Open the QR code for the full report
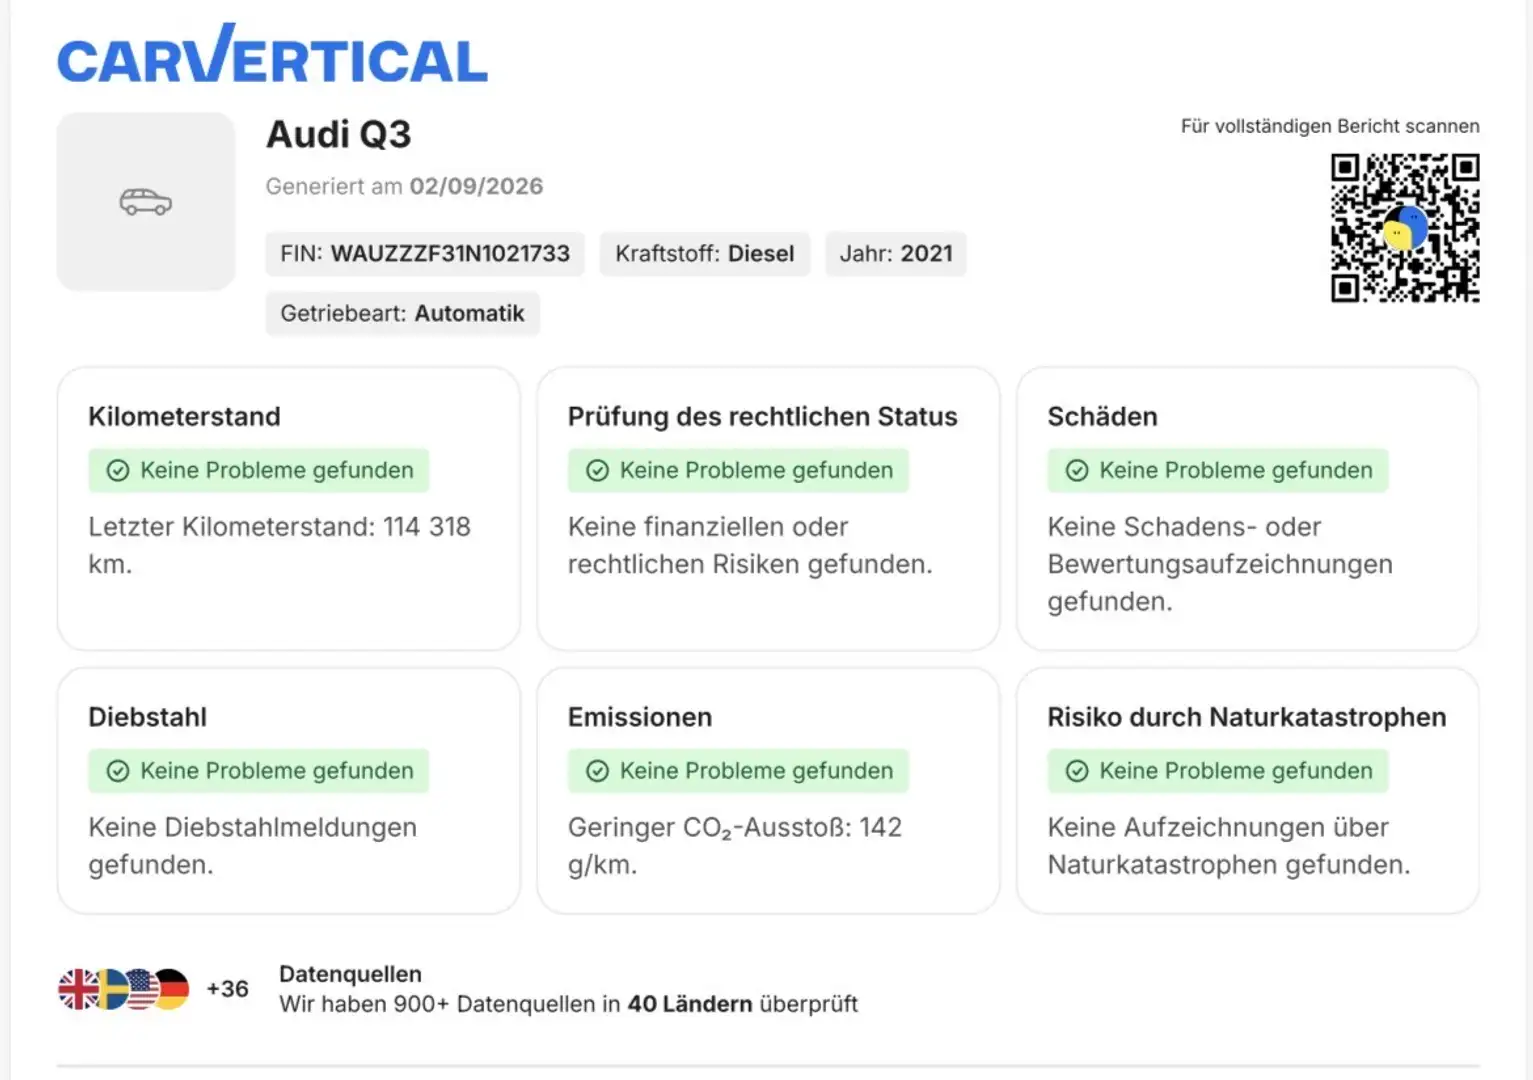 1405,228
